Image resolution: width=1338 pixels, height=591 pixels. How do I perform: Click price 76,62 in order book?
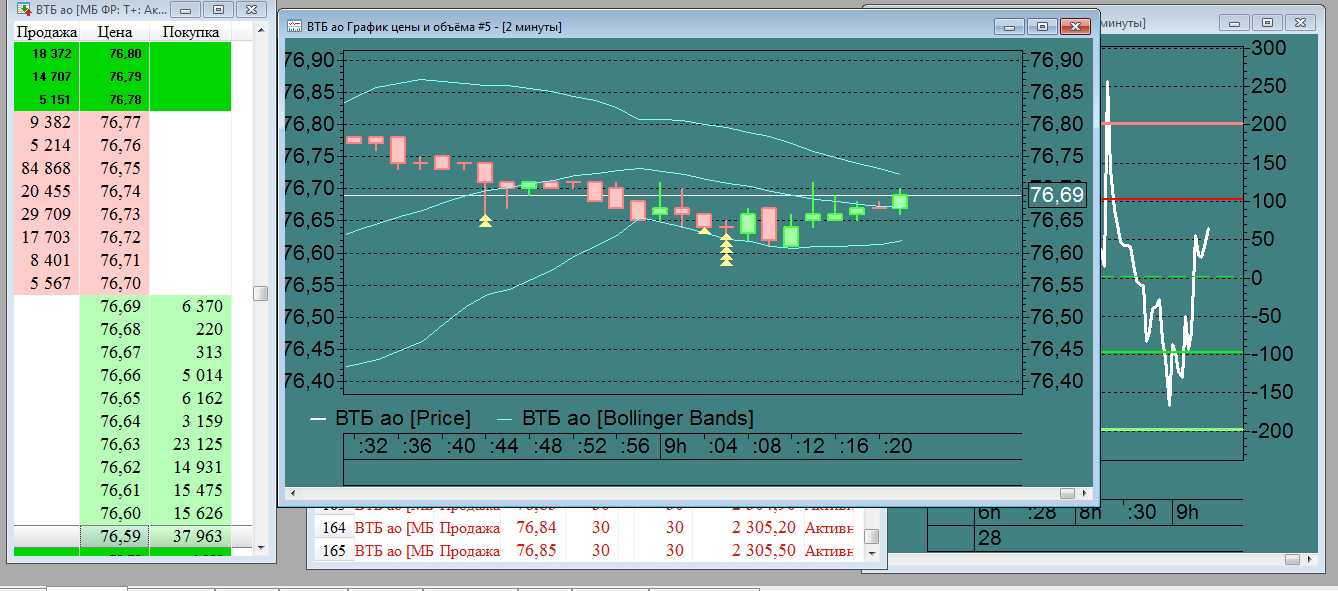[120, 467]
